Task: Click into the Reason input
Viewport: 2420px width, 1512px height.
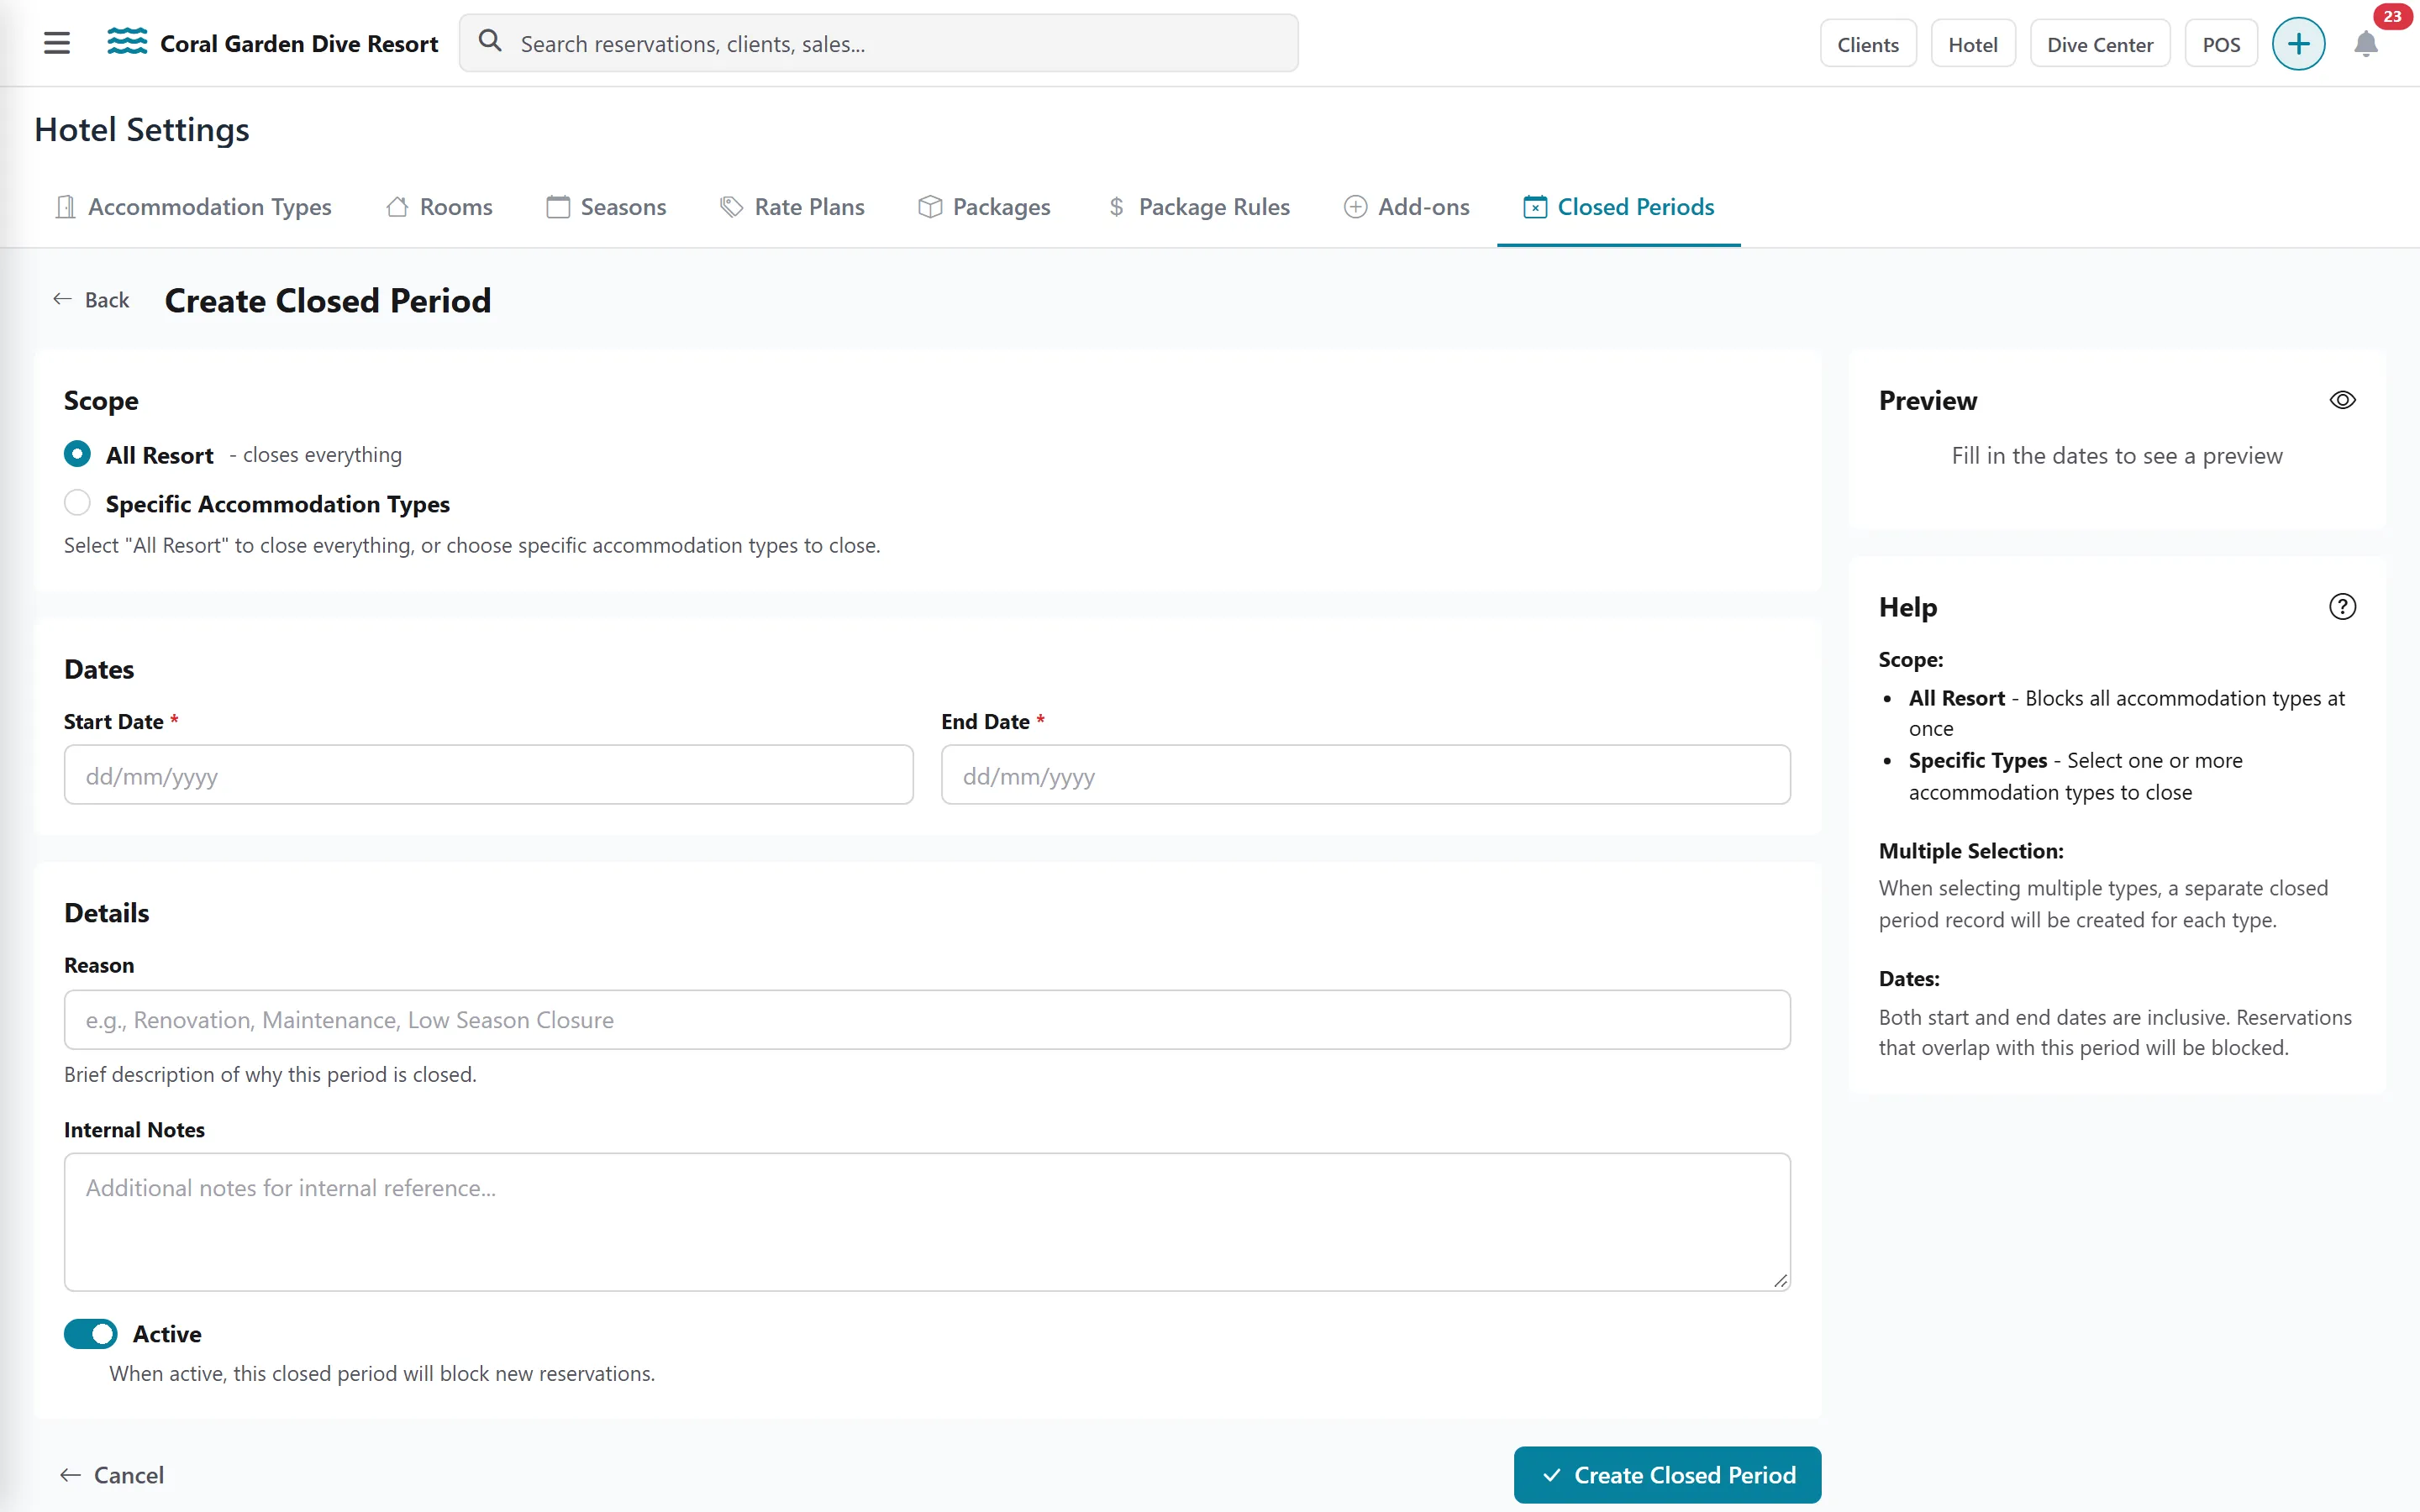Action: coord(927,1019)
